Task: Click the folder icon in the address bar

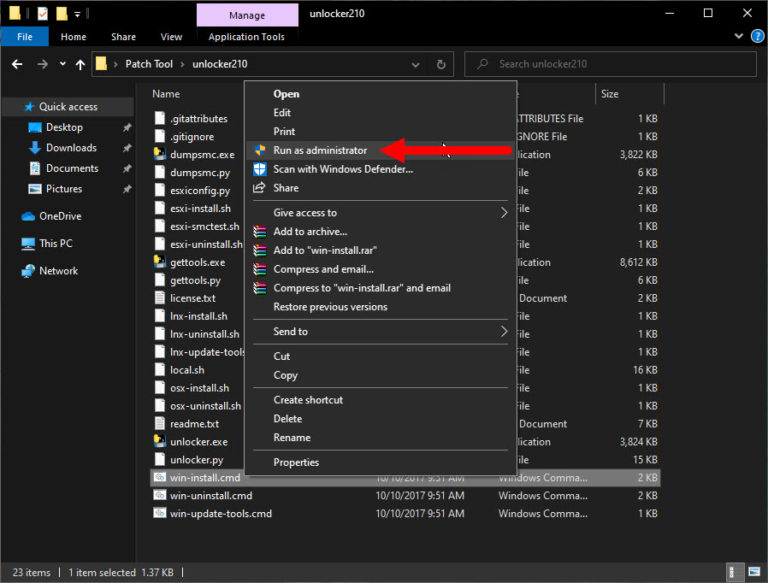Action: click(x=101, y=64)
